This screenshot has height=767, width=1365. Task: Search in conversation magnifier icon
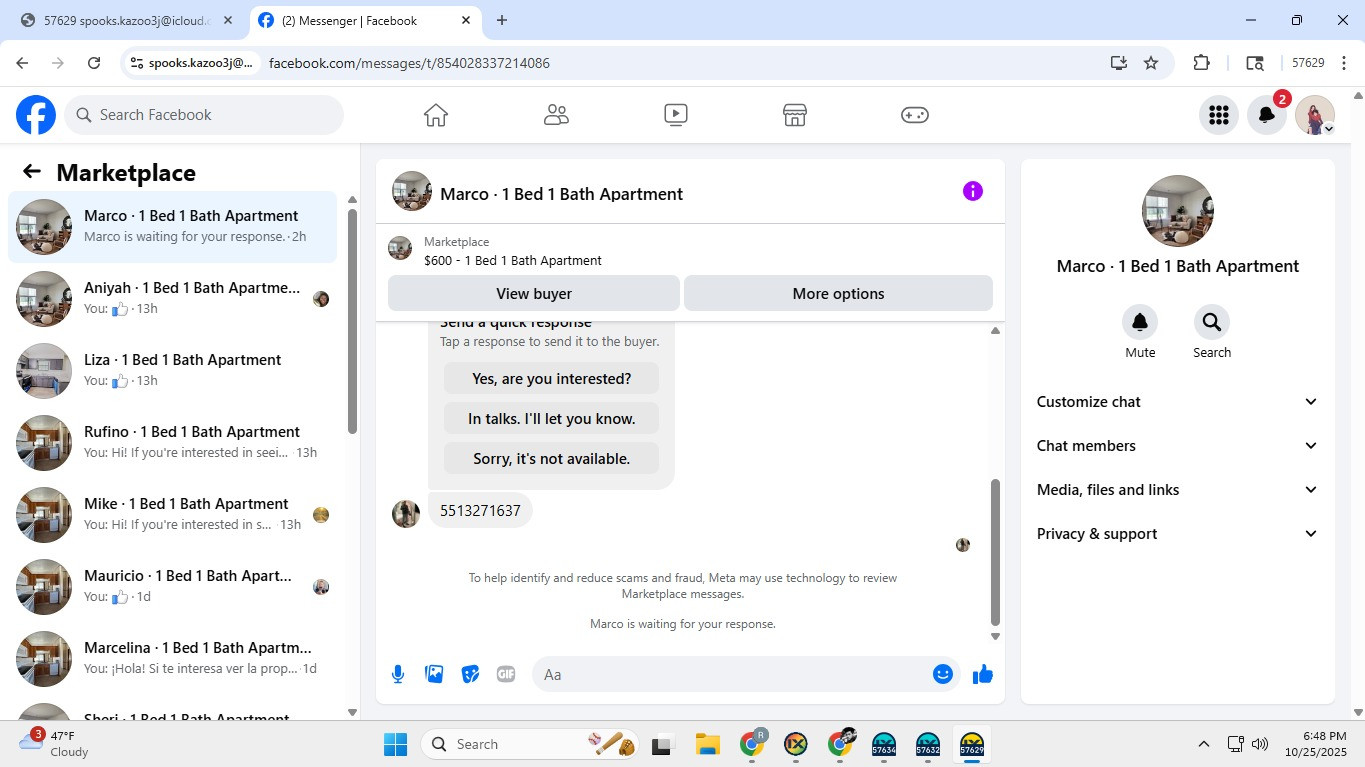pyautogui.click(x=1212, y=322)
